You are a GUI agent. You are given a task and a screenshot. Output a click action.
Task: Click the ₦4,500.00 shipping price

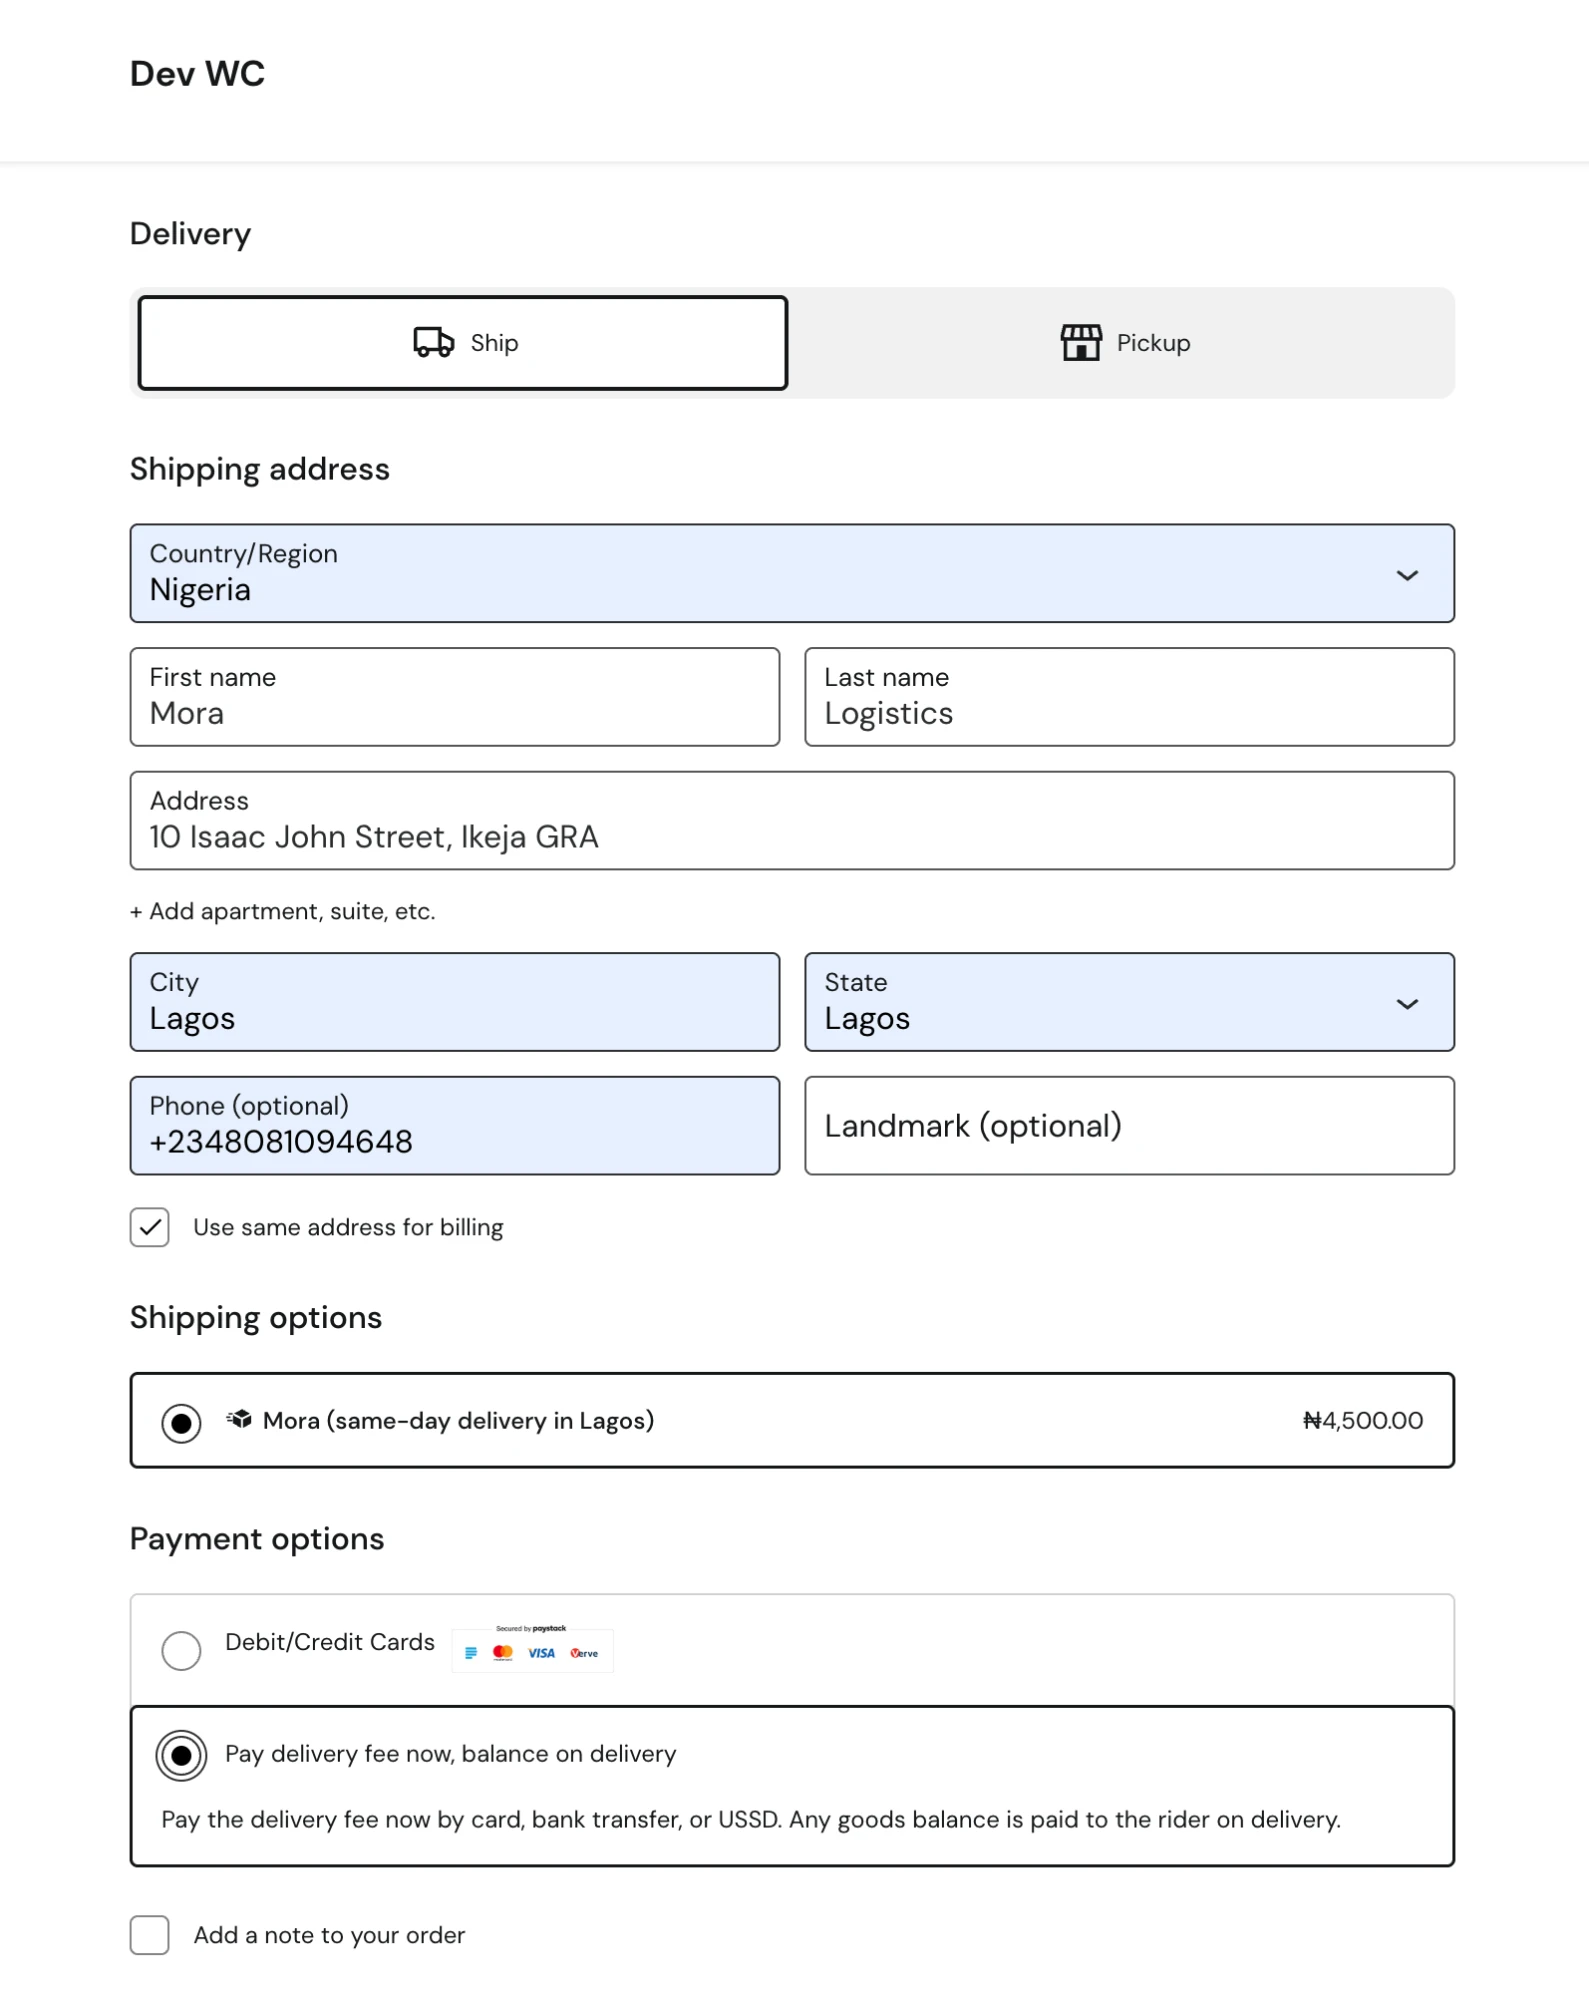(1362, 1420)
